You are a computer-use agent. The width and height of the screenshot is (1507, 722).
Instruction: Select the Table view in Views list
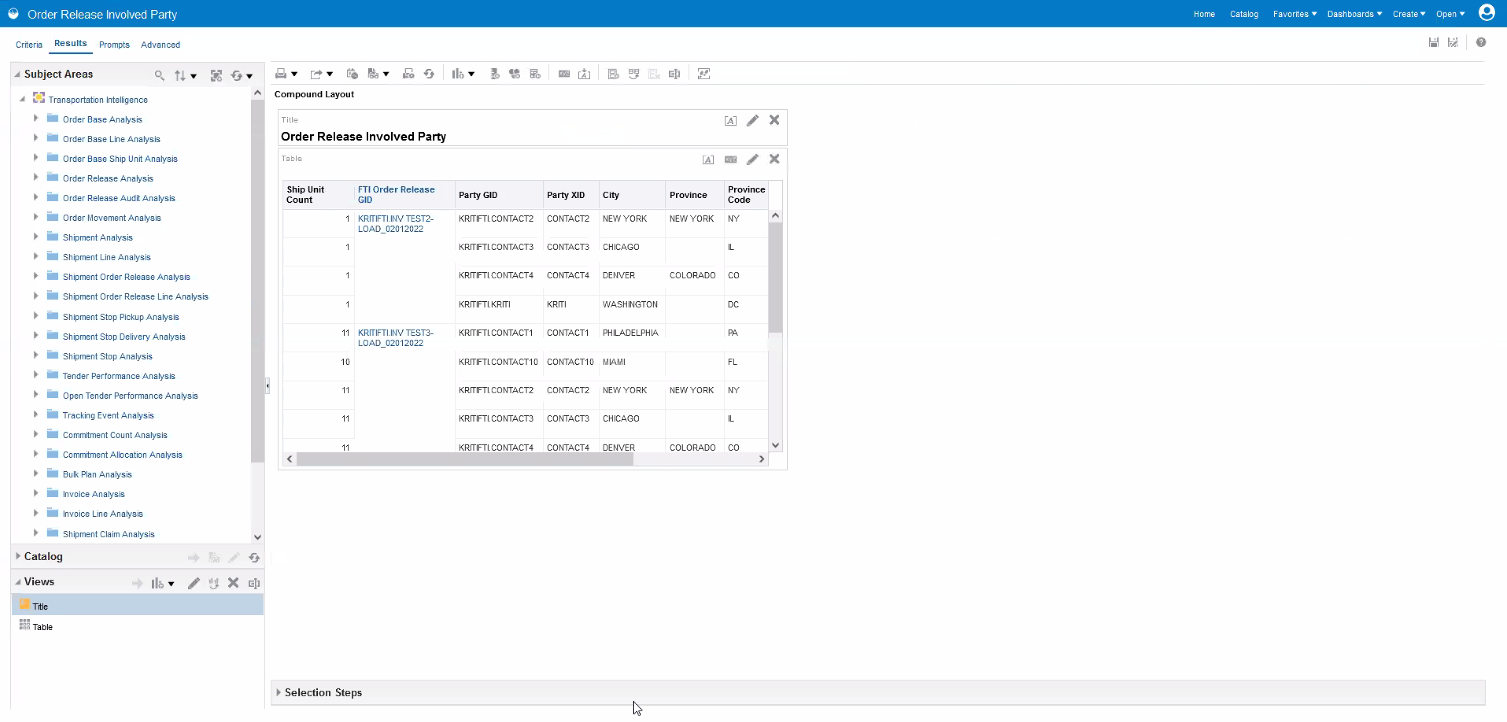tap(42, 627)
